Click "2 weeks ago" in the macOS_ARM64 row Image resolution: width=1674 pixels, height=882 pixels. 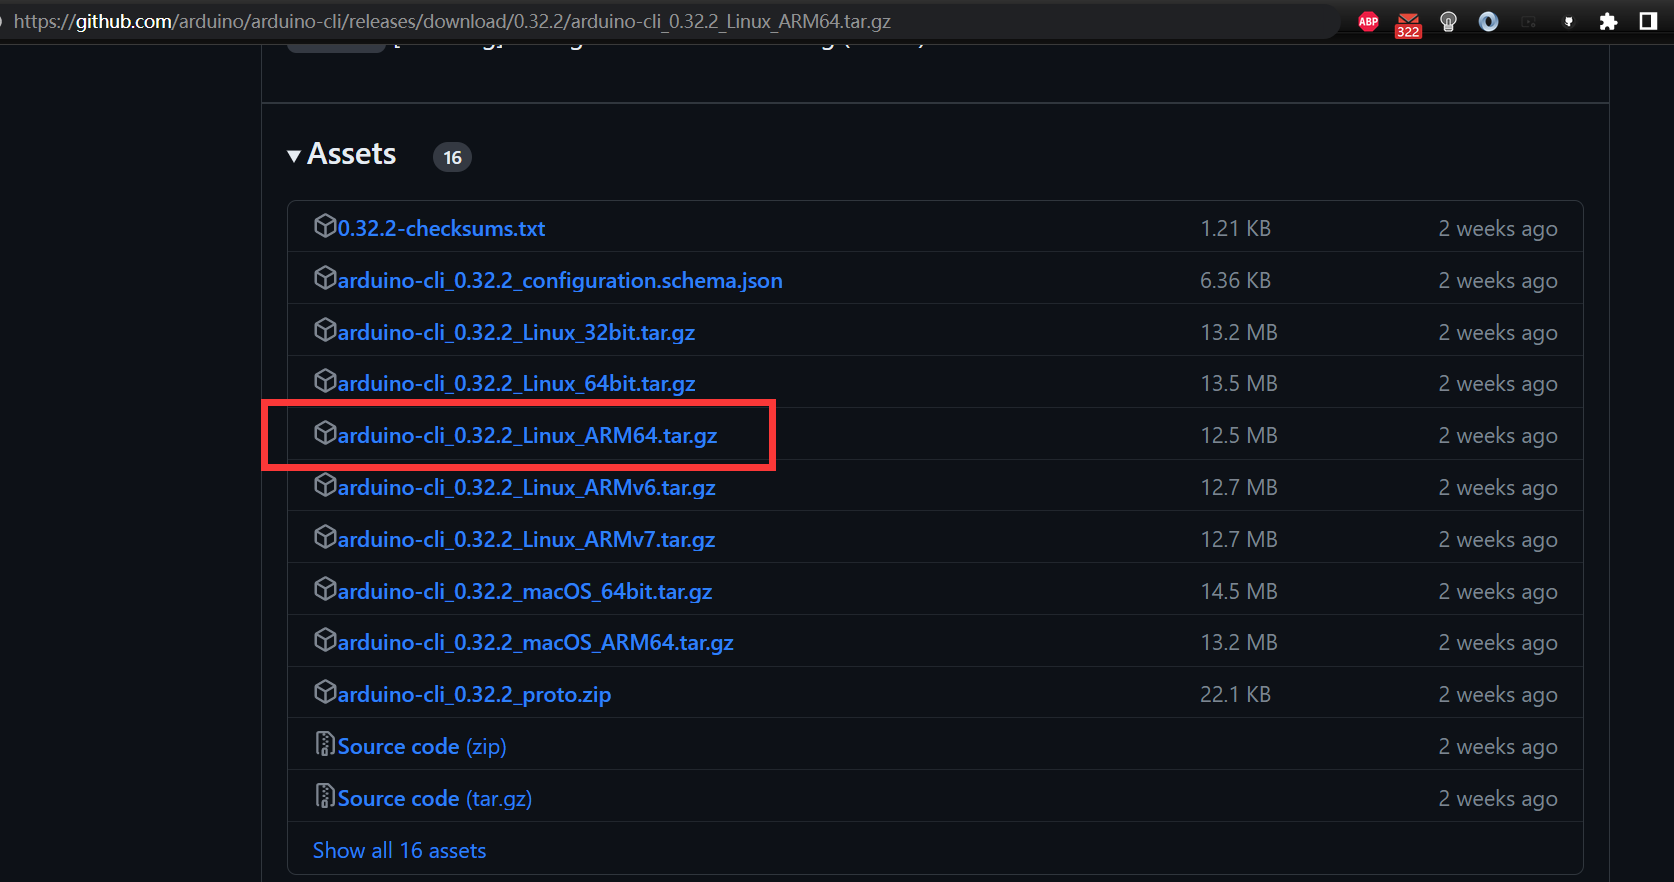[x=1498, y=643]
